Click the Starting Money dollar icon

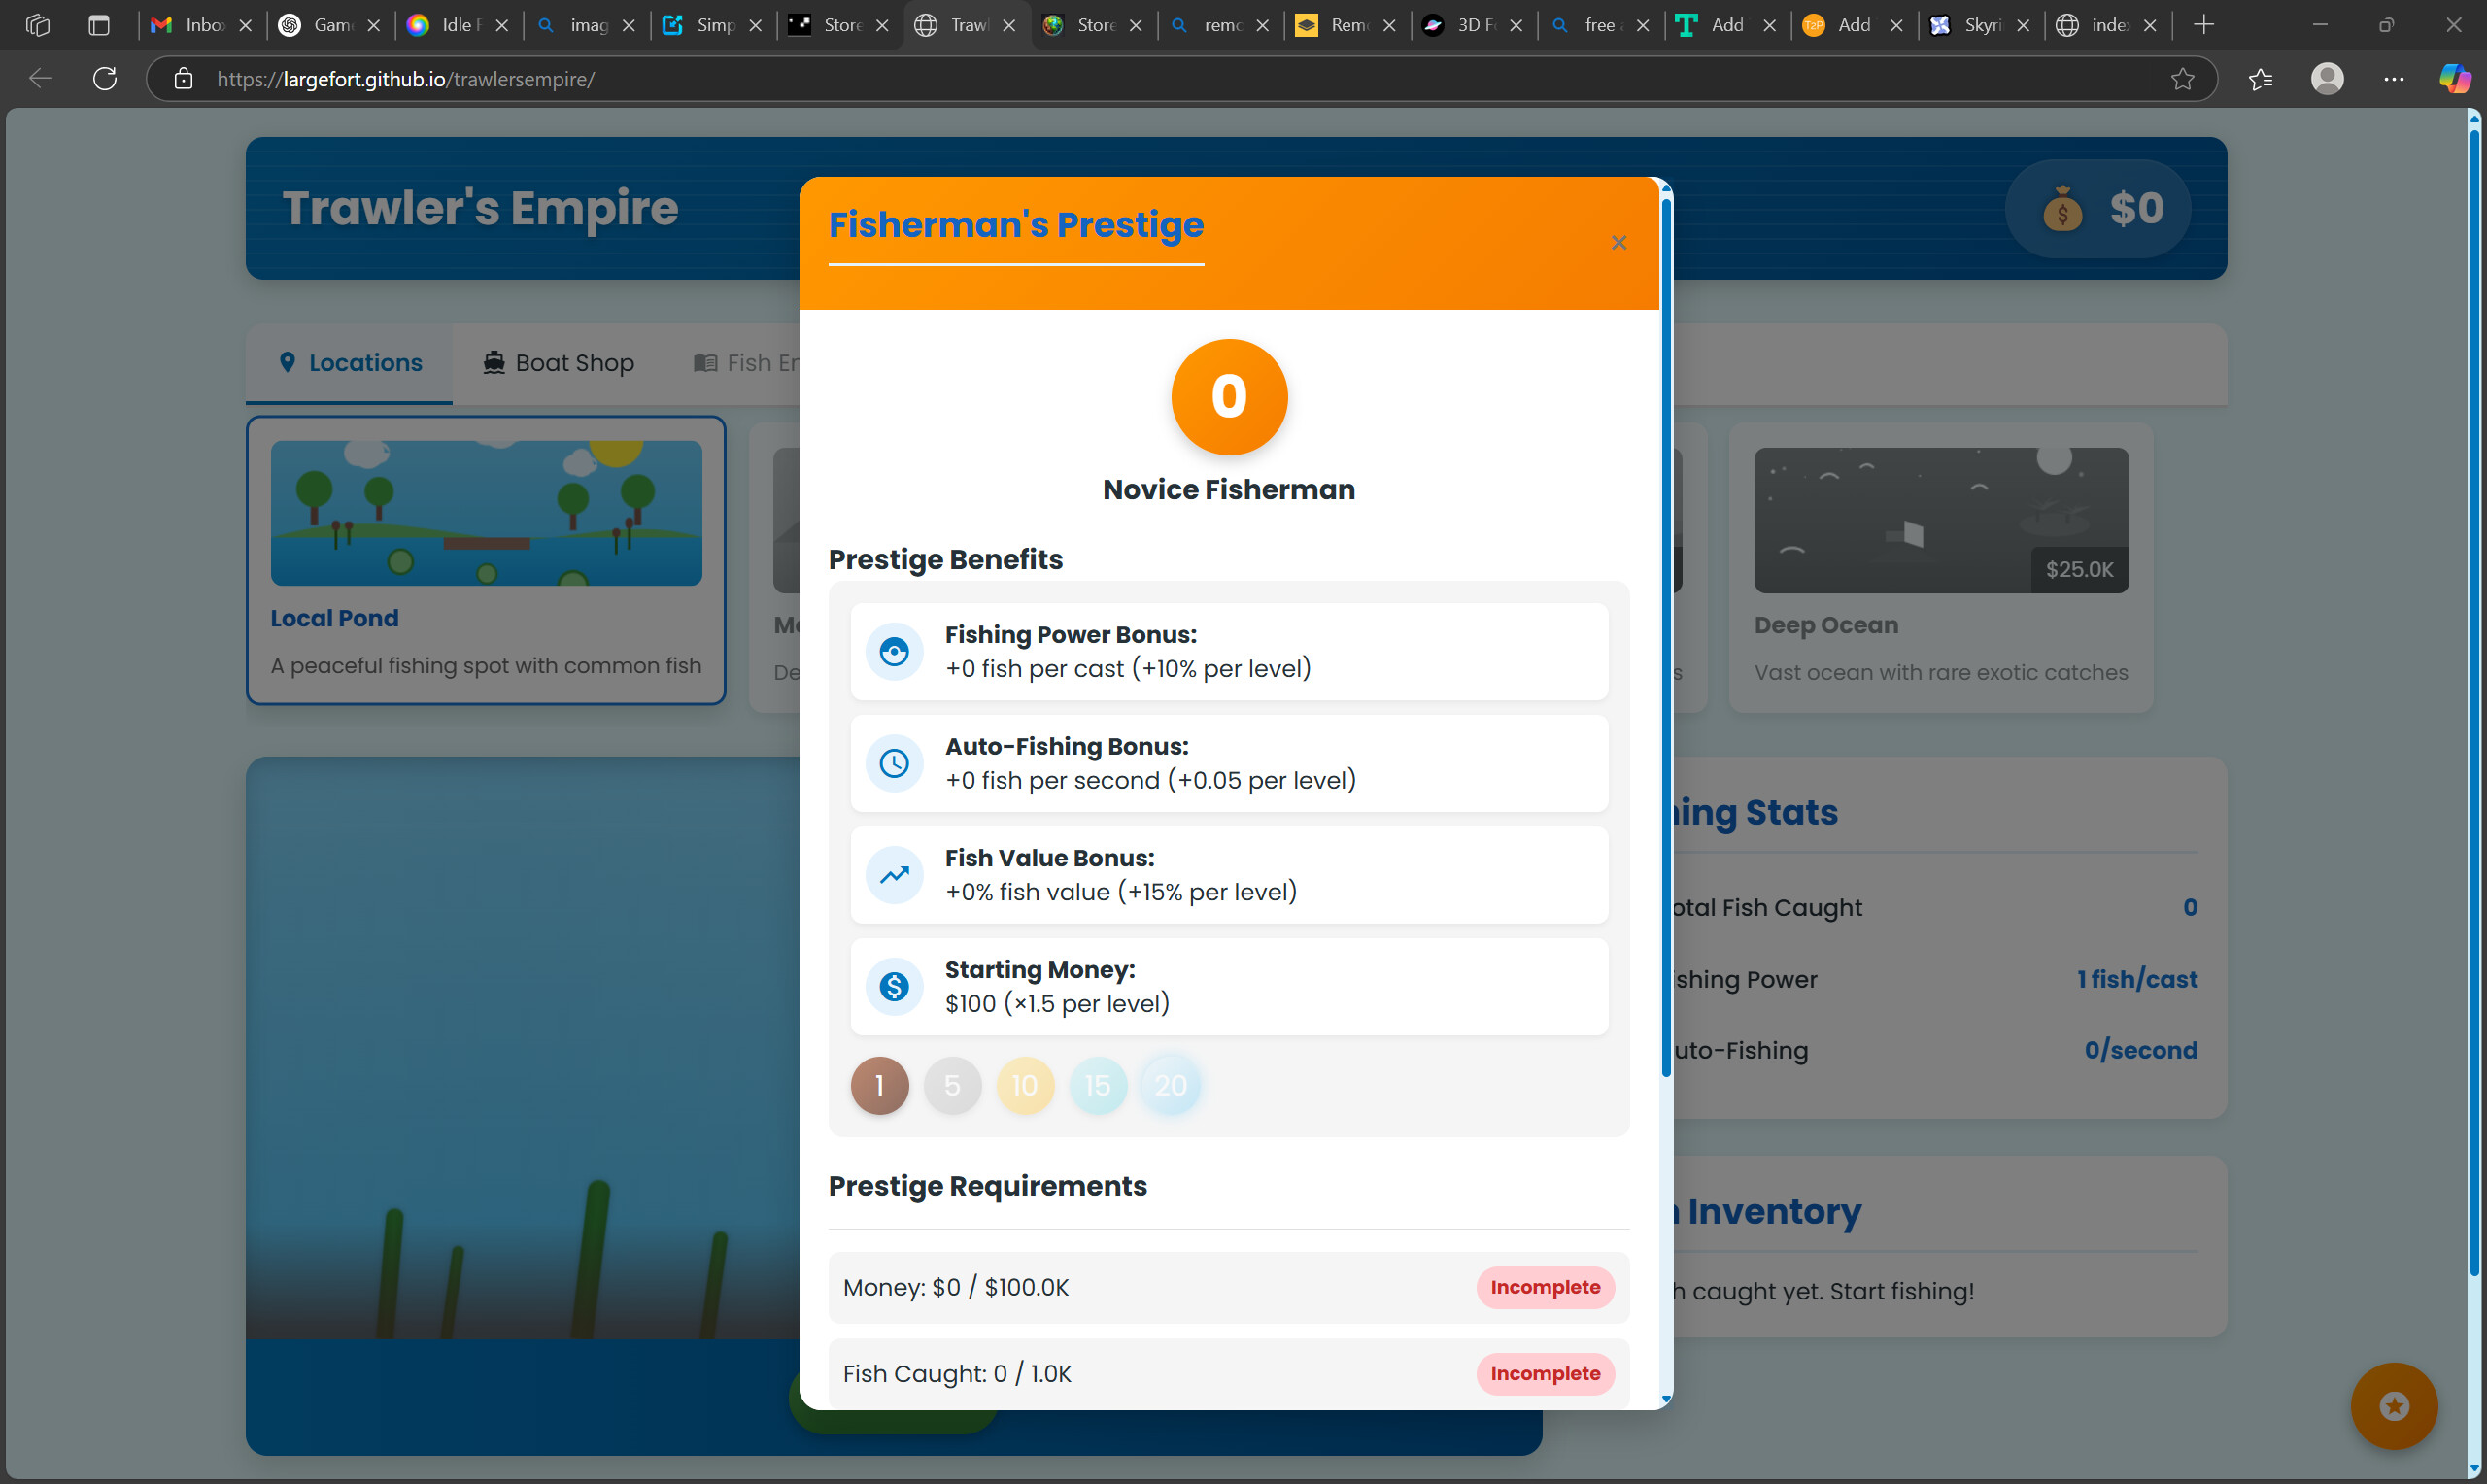[894, 987]
